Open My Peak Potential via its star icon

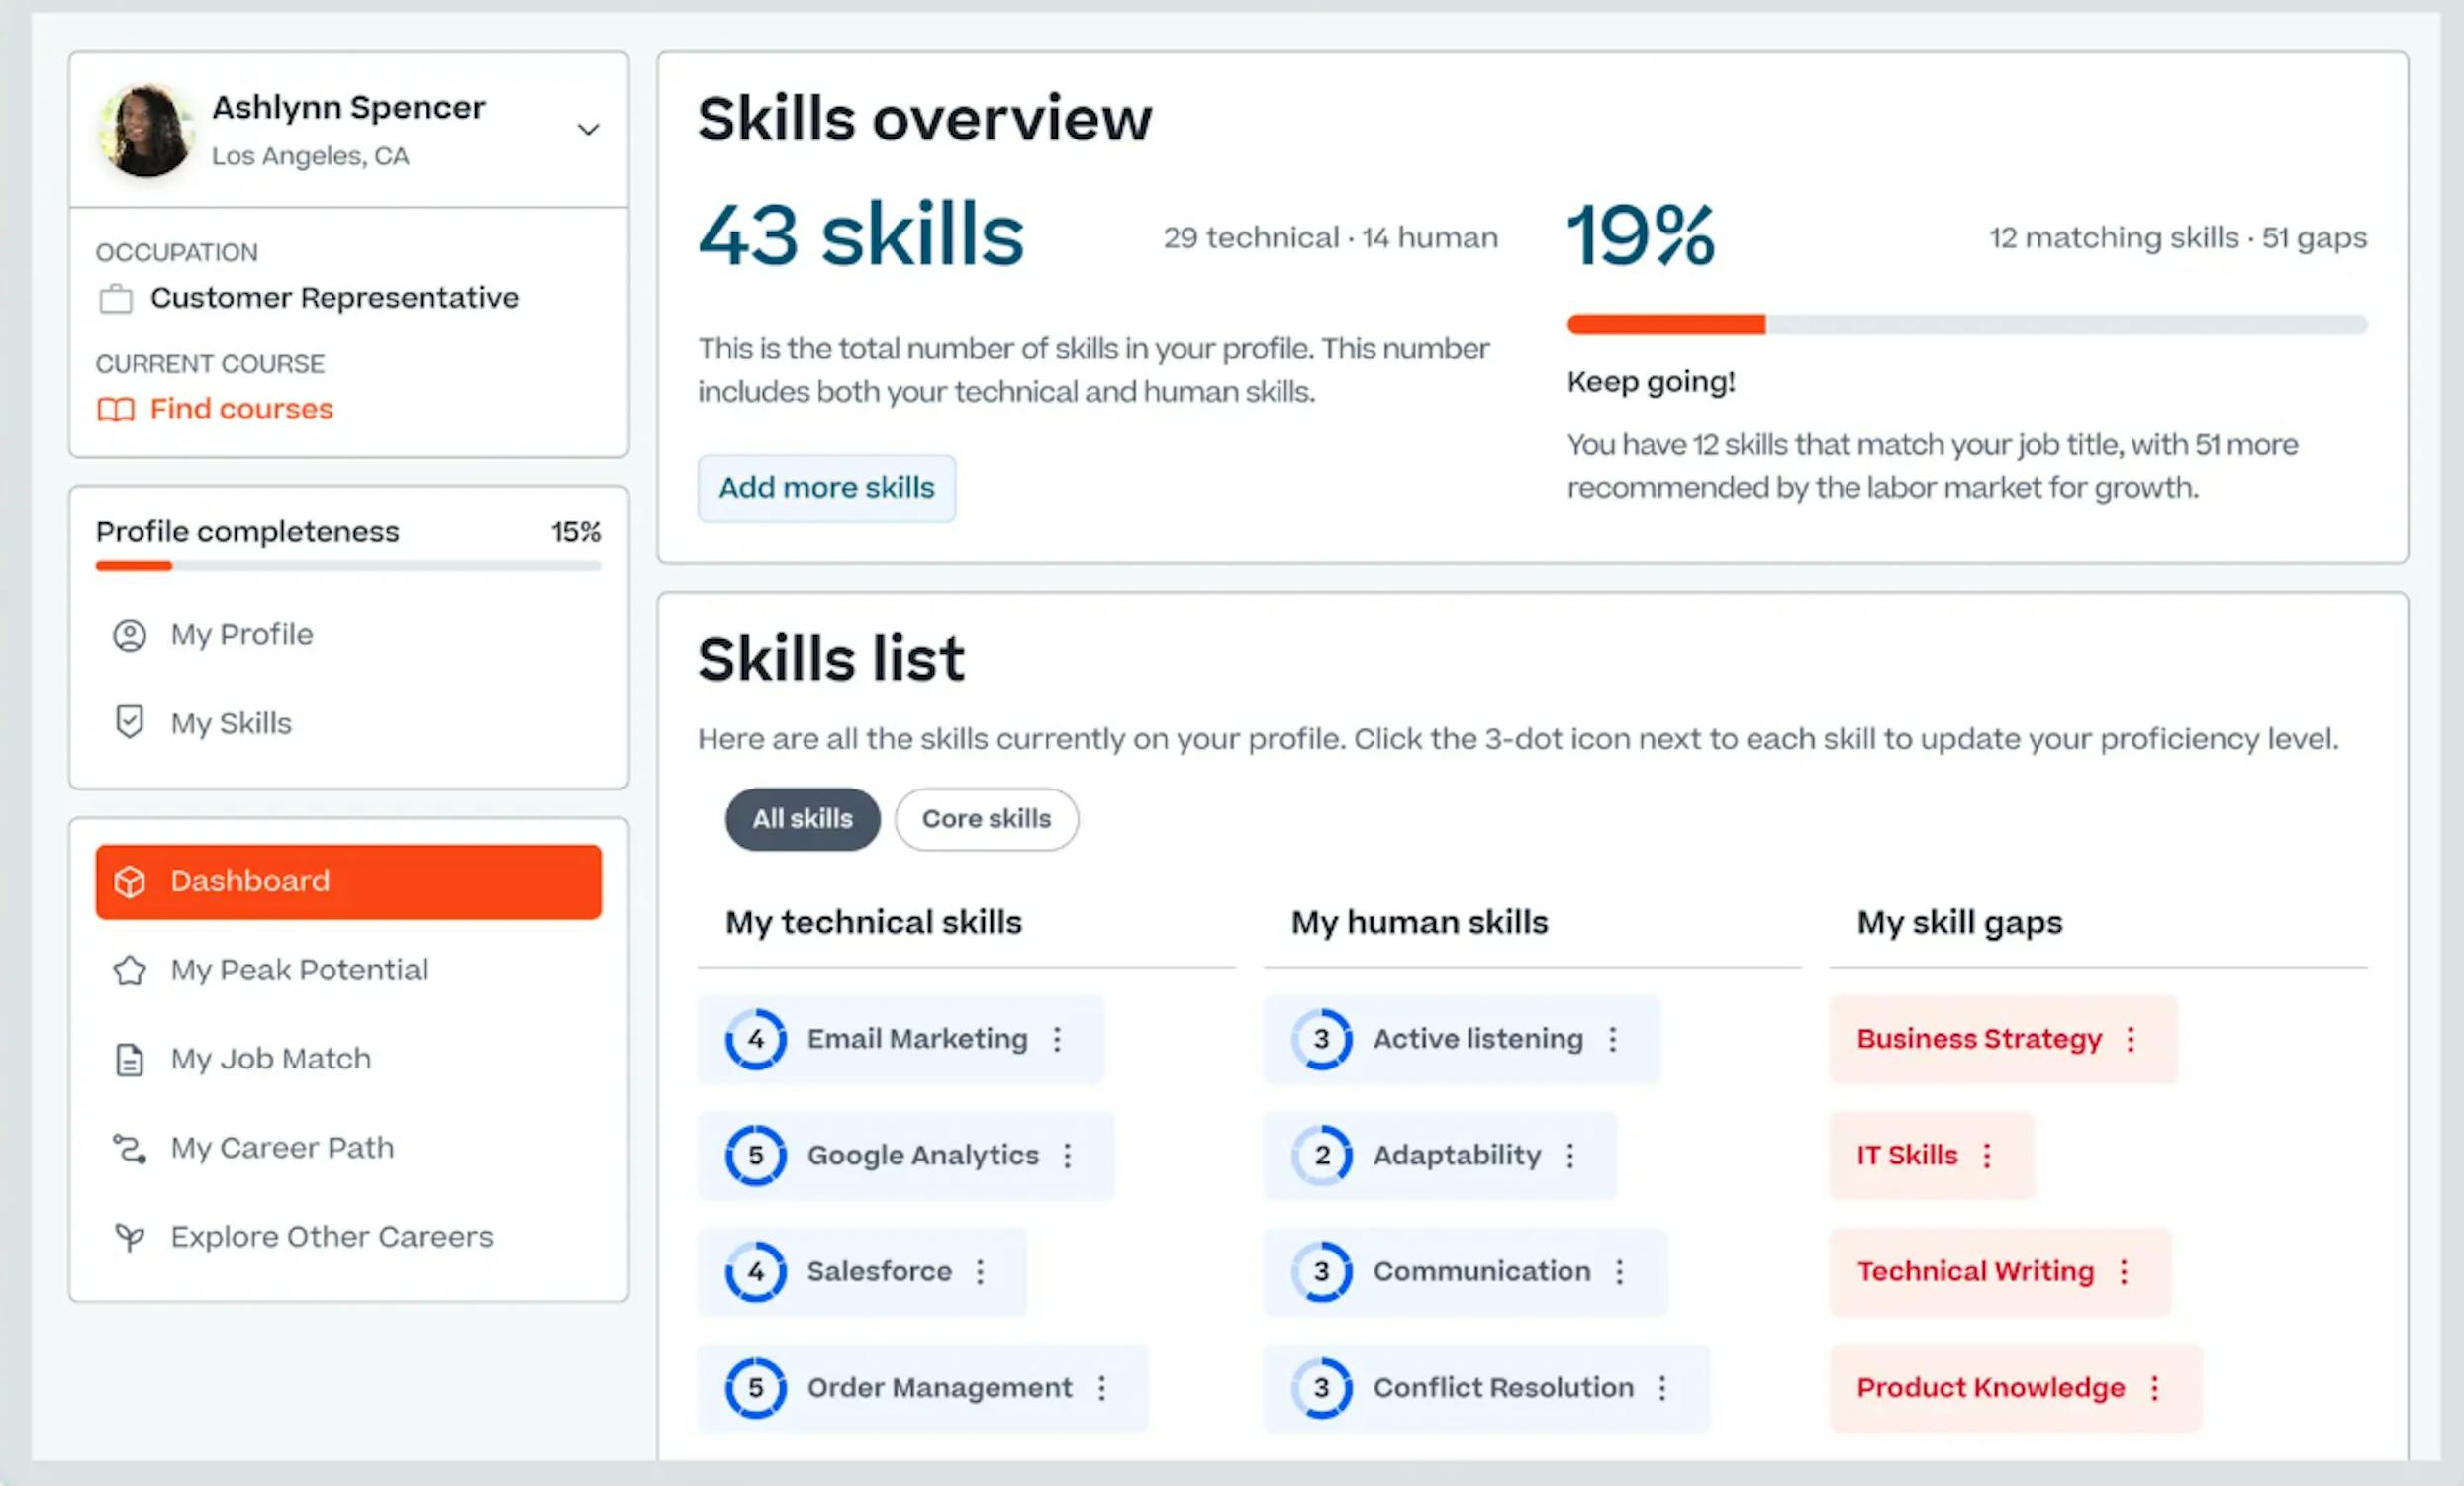[130, 970]
